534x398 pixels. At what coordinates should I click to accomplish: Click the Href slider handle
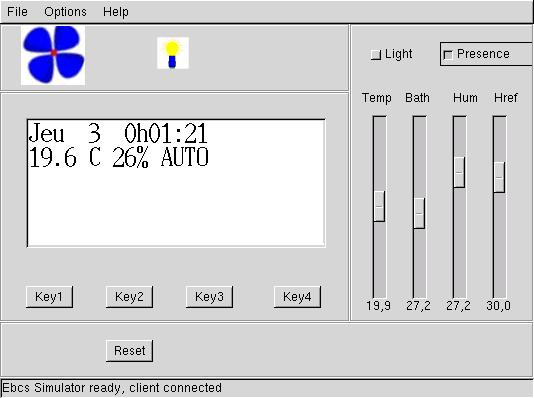click(x=499, y=177)
